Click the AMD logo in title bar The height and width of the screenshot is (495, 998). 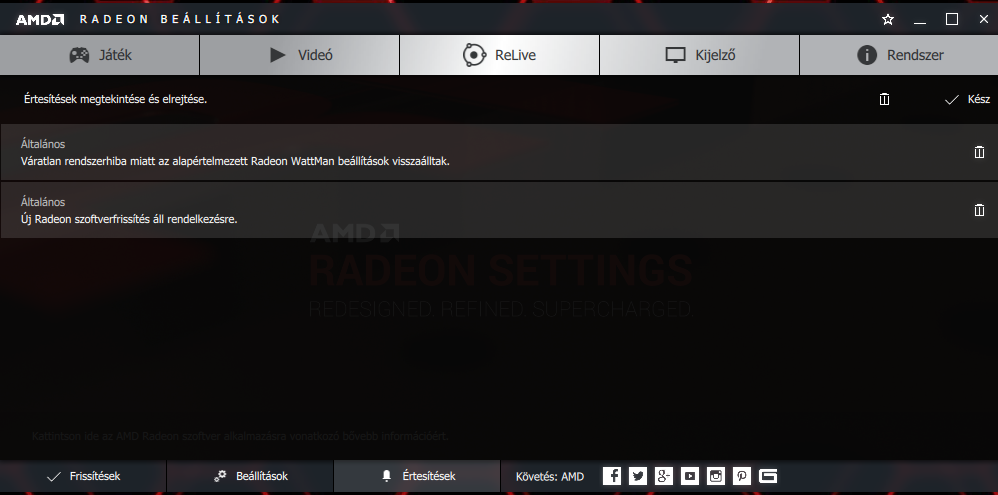point(39,20)
